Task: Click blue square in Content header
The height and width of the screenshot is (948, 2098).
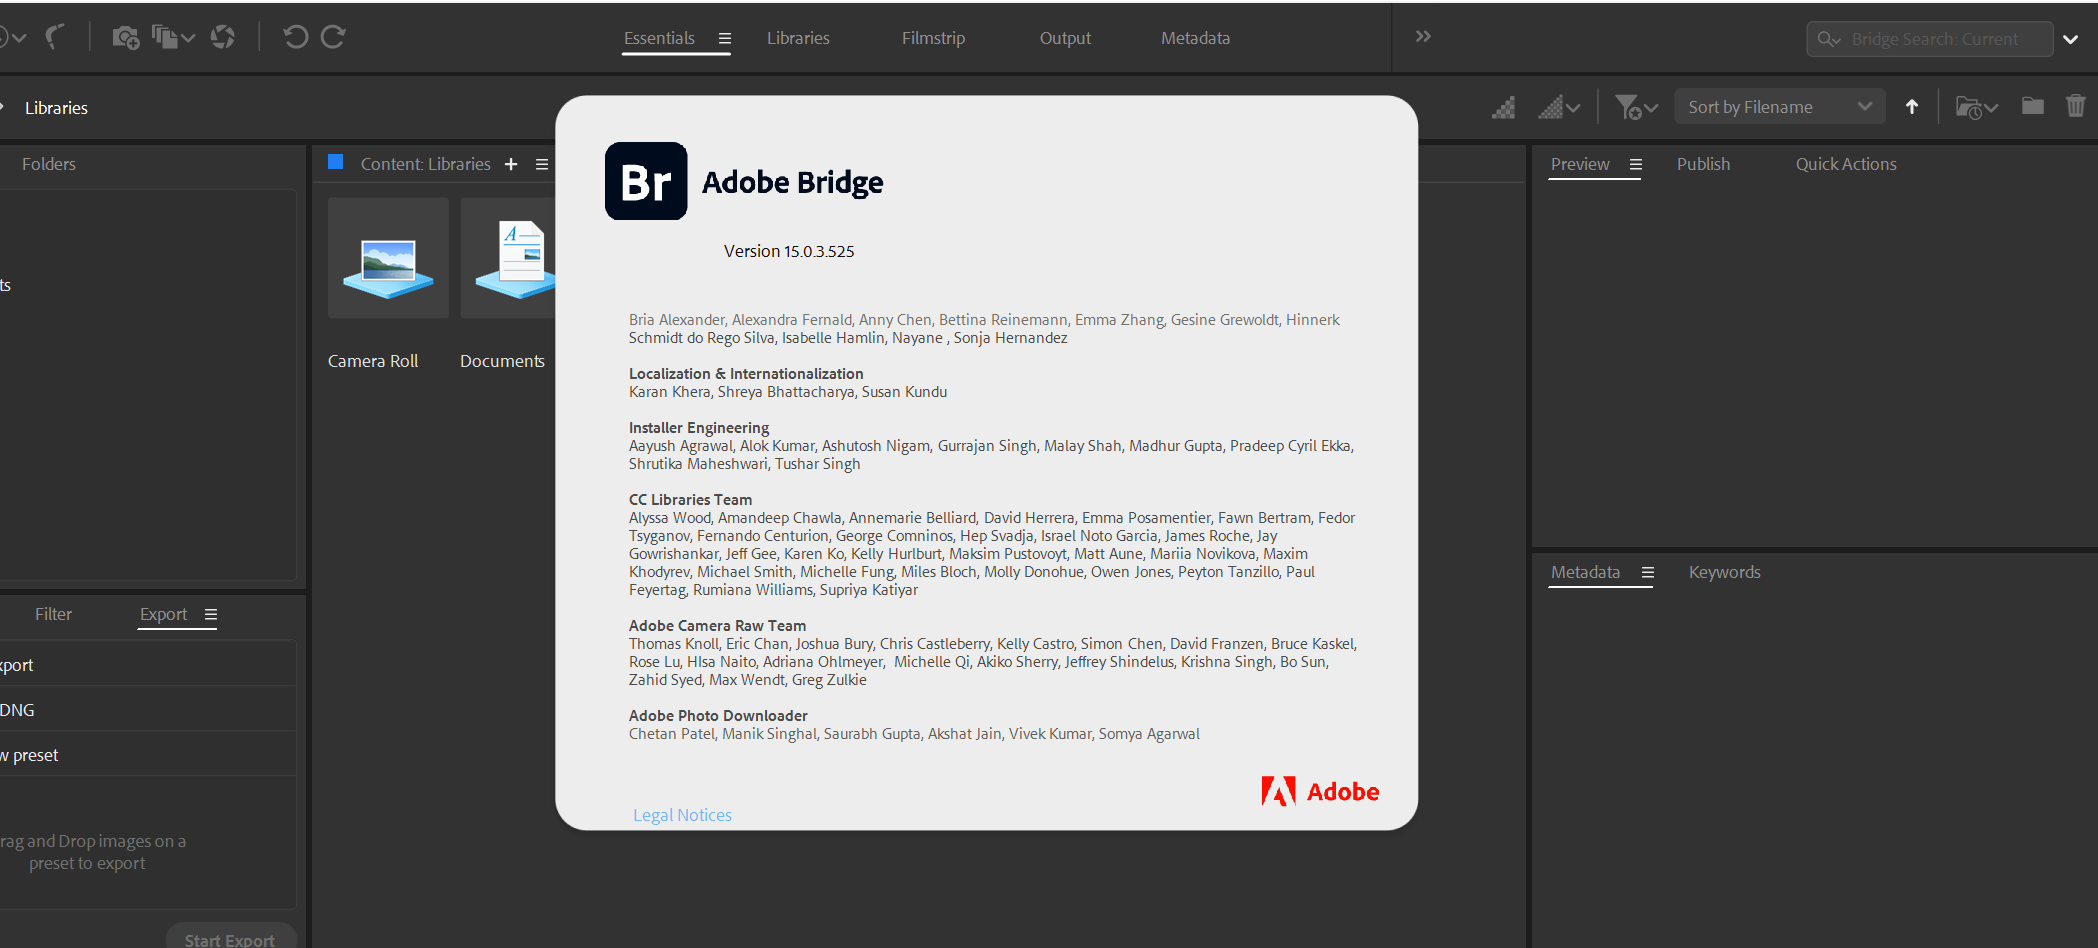Action: point(336,162)
